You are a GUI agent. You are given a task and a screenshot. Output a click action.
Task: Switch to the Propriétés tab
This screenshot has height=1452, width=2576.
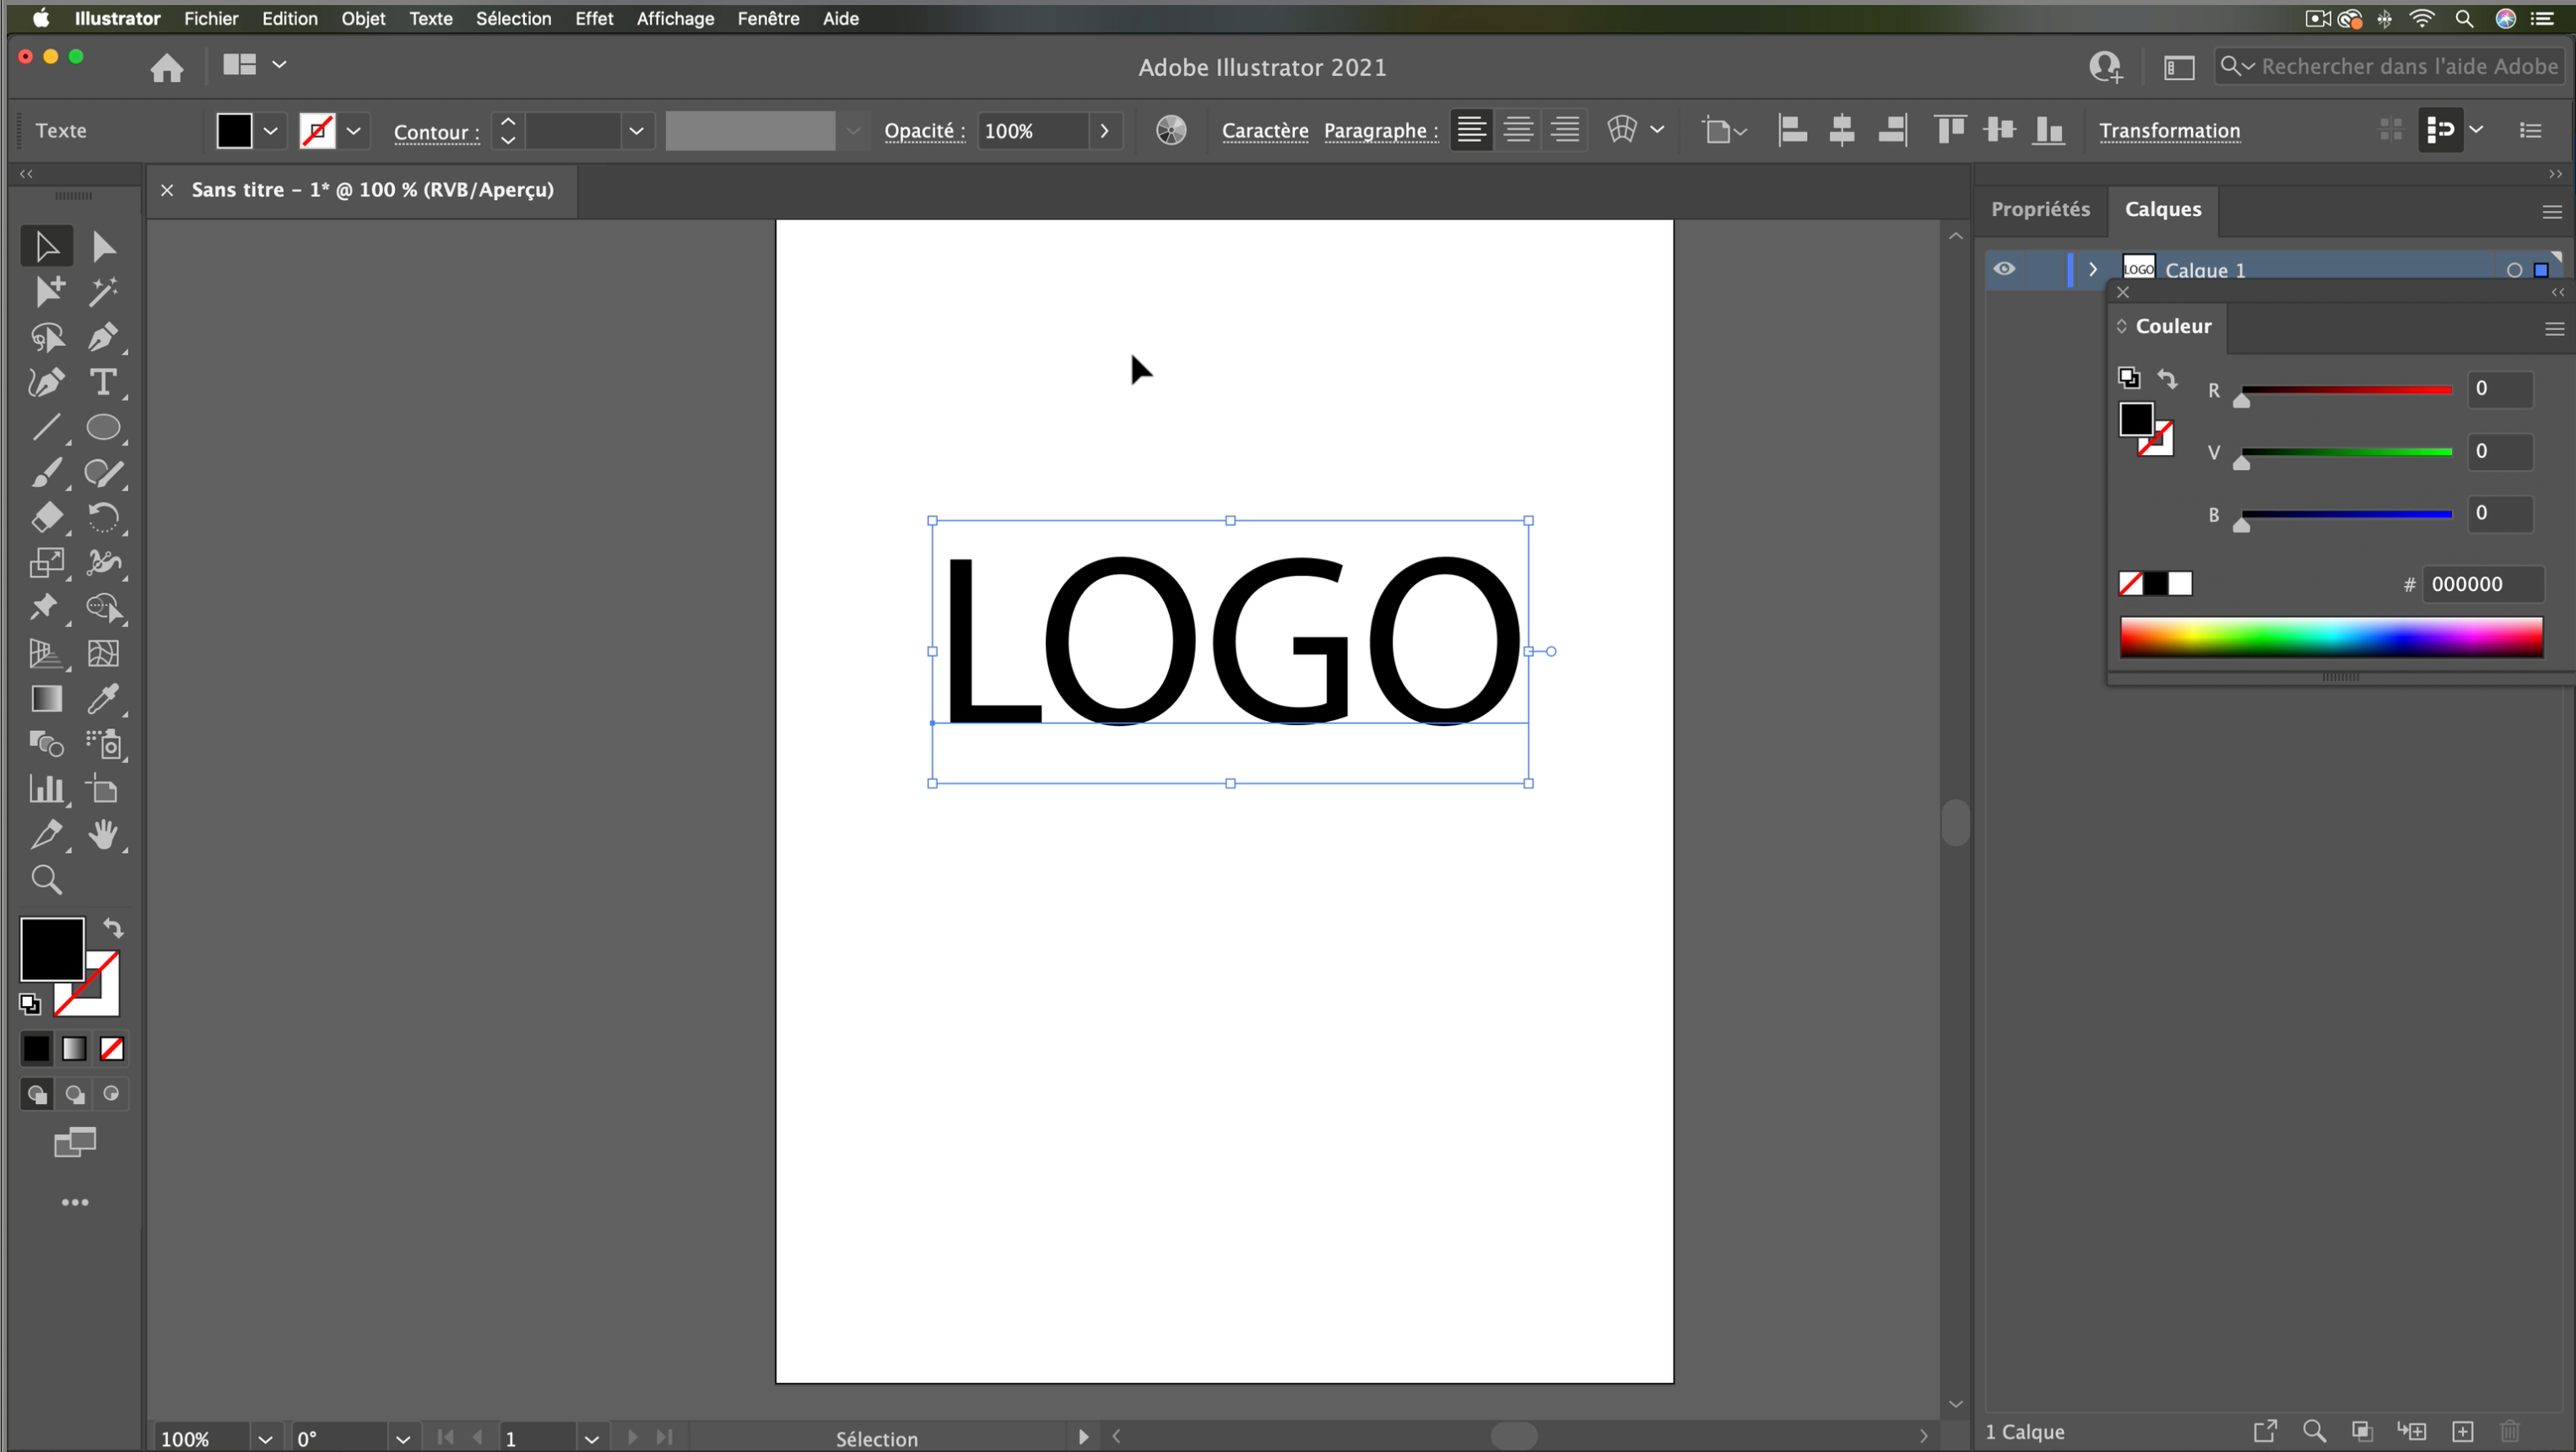2040,209
